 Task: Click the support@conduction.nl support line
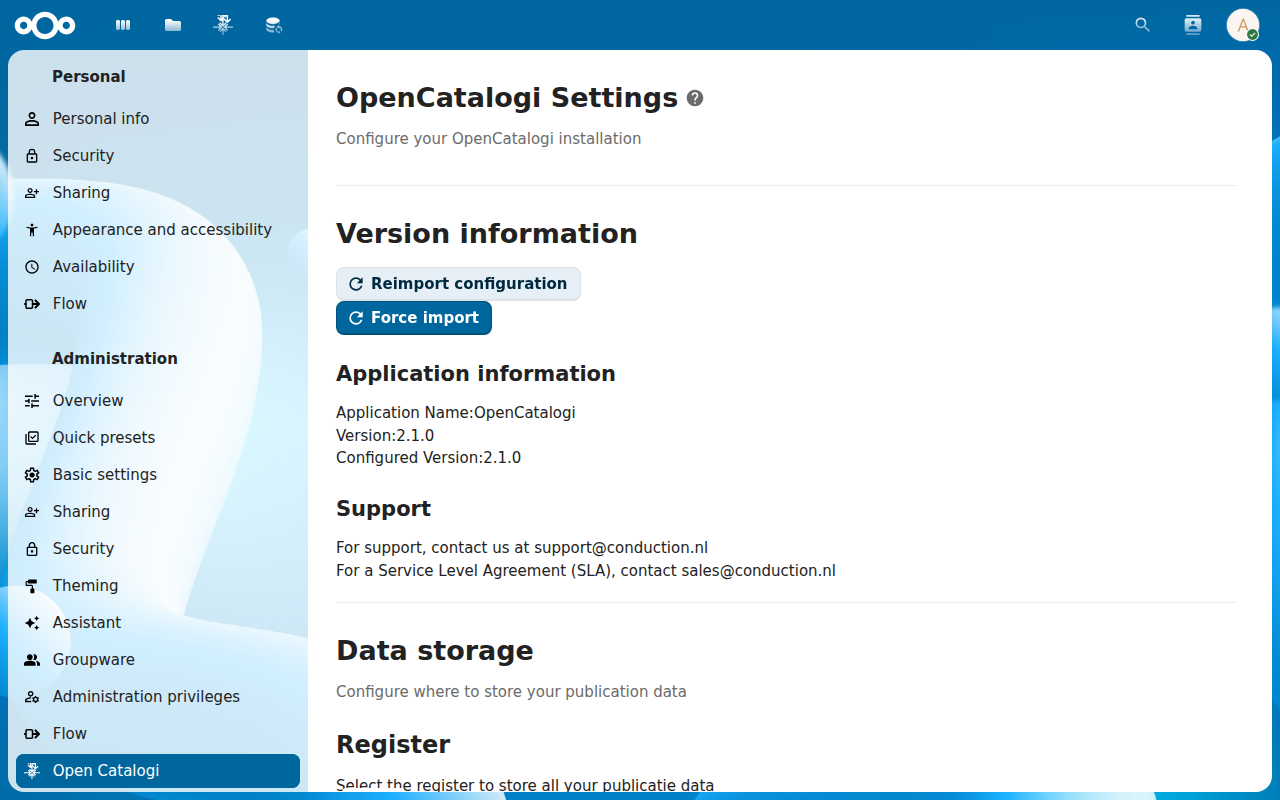coord(522,548)
